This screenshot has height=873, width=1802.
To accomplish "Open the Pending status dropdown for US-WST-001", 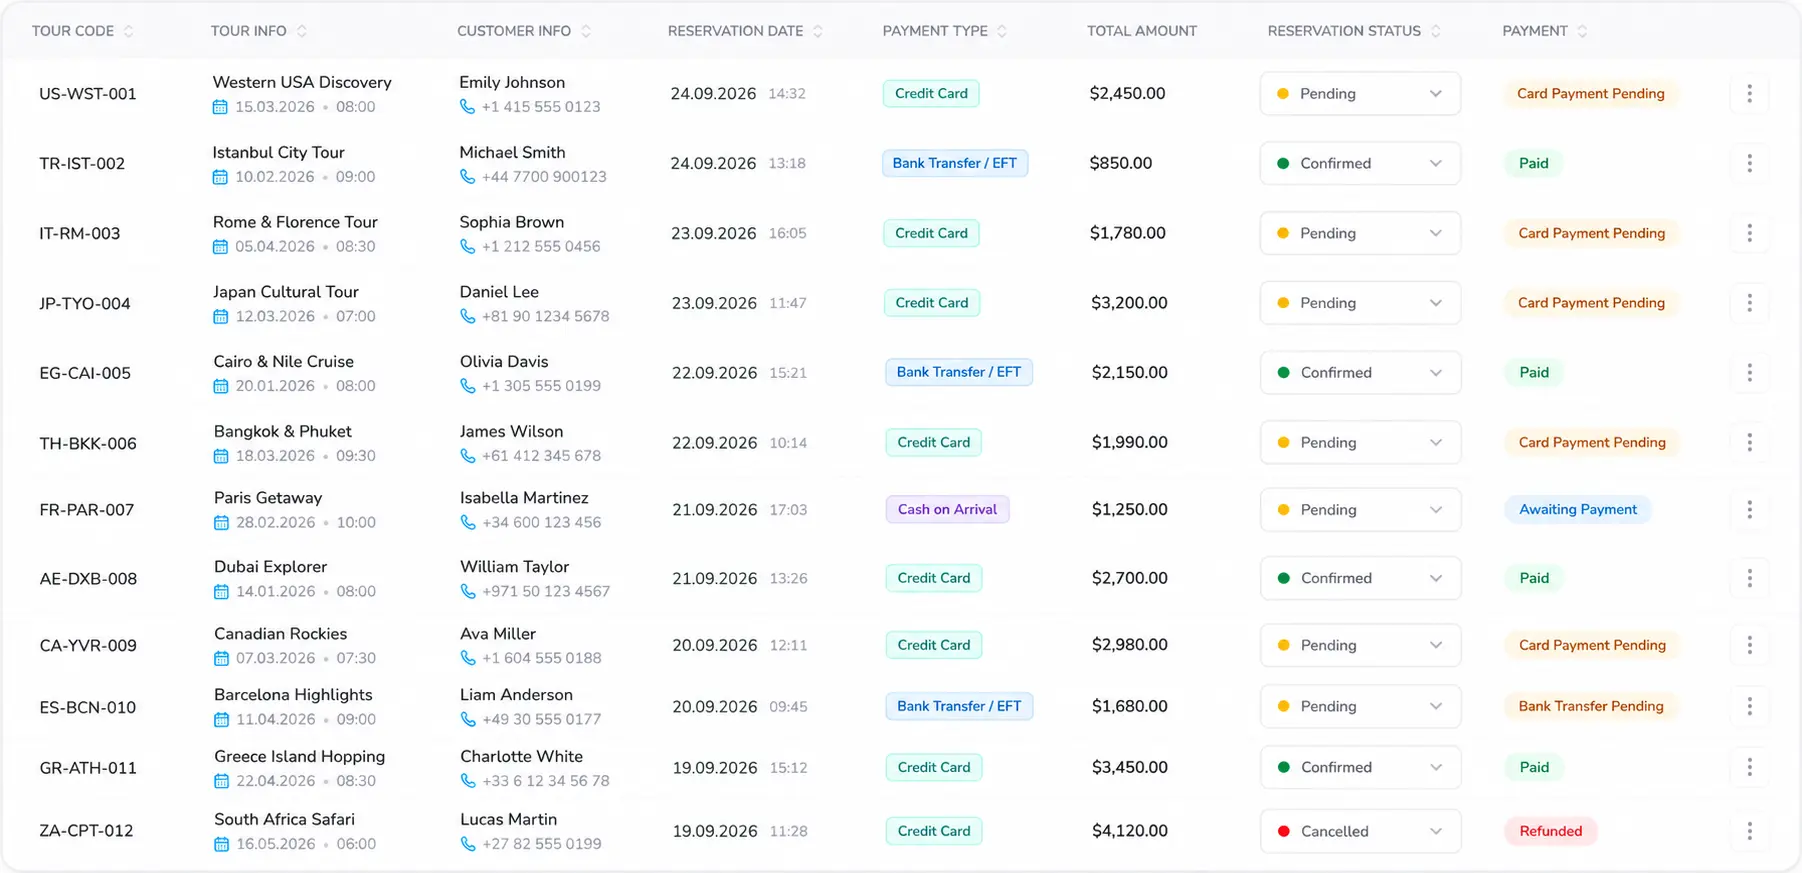I will point(1360,93).
